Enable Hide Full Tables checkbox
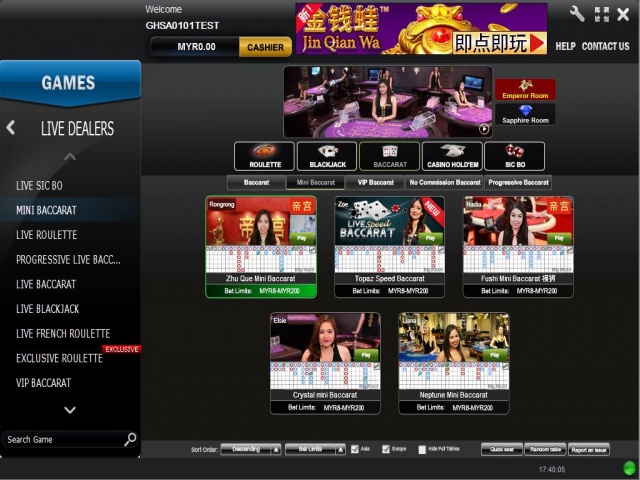The width and height of the screenshot is (640, 480). click(x=422, y=450)
